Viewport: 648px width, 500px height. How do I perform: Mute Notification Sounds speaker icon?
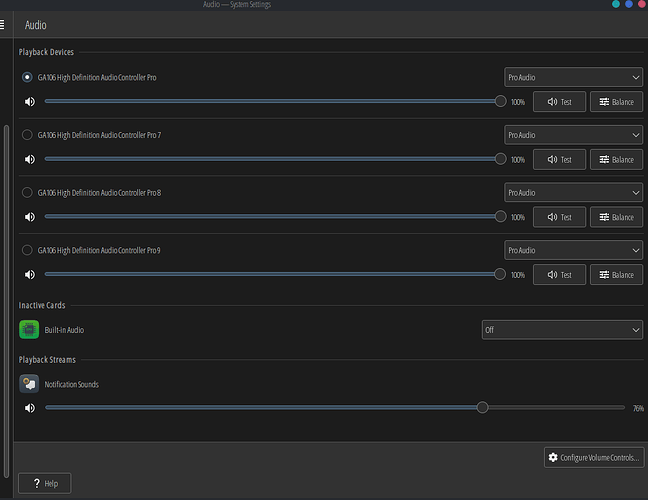tap(30, 408)
